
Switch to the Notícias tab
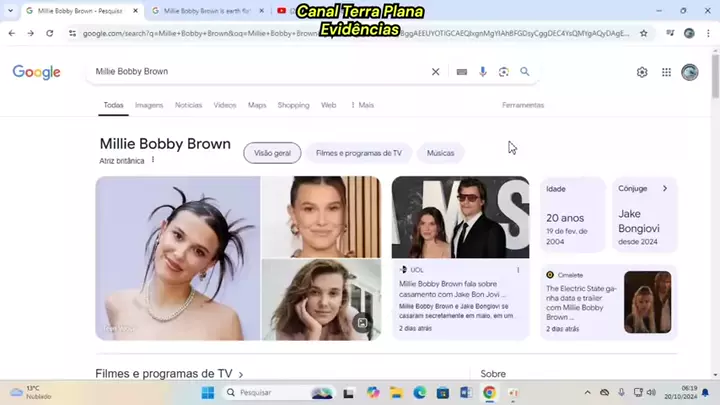click(x=188, y=105)
